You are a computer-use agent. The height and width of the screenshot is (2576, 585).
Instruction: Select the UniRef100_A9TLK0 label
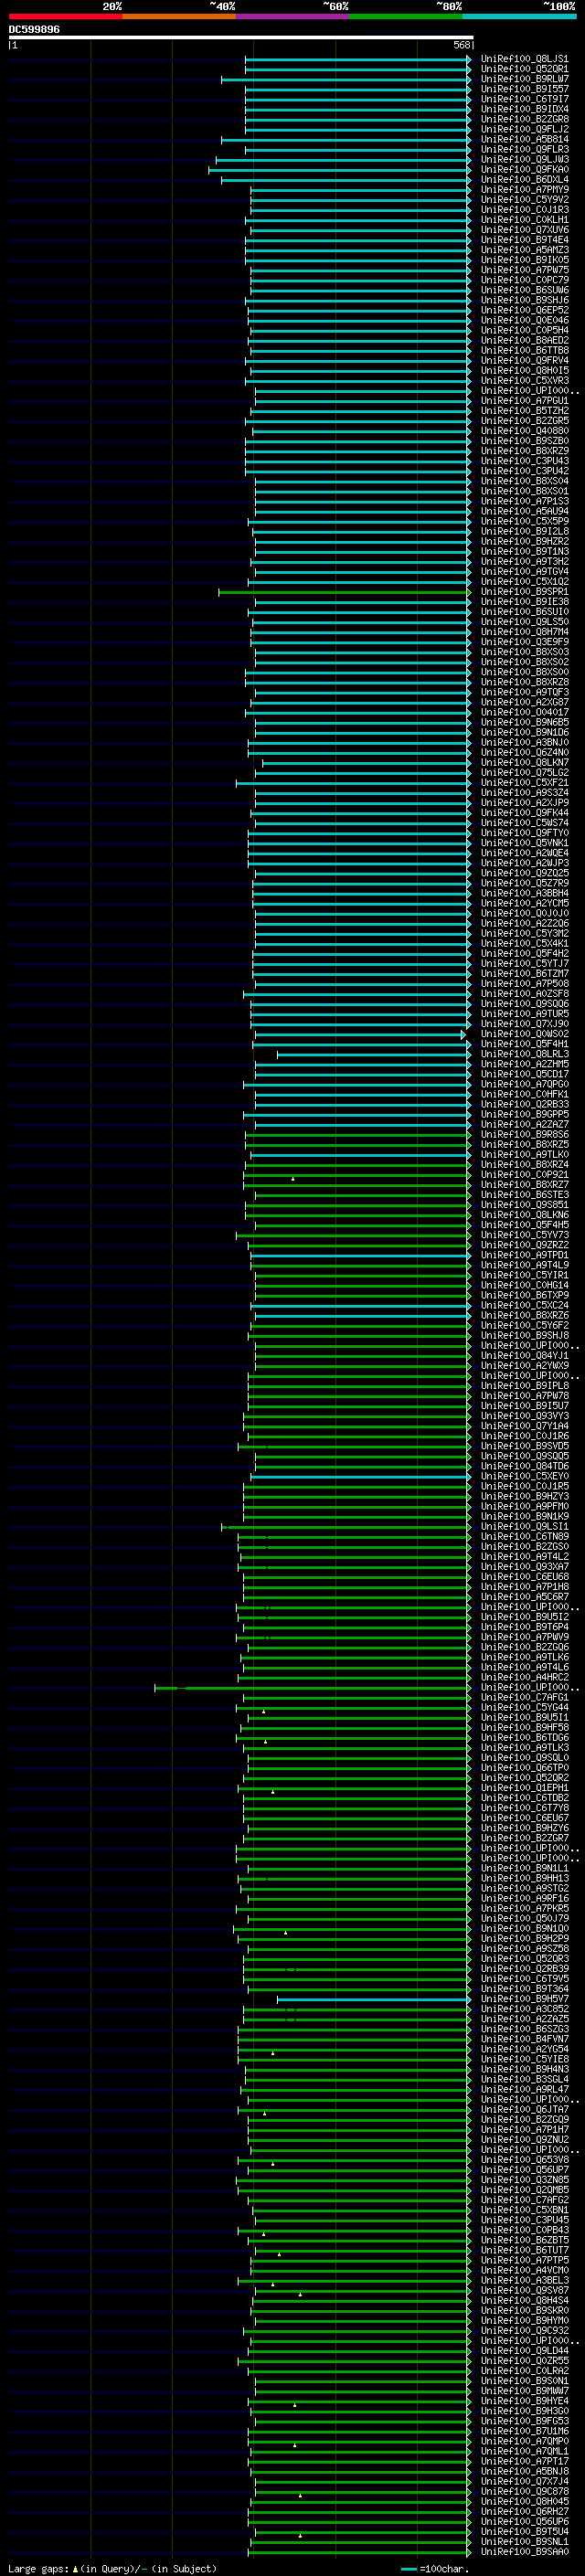(525, 1154)
